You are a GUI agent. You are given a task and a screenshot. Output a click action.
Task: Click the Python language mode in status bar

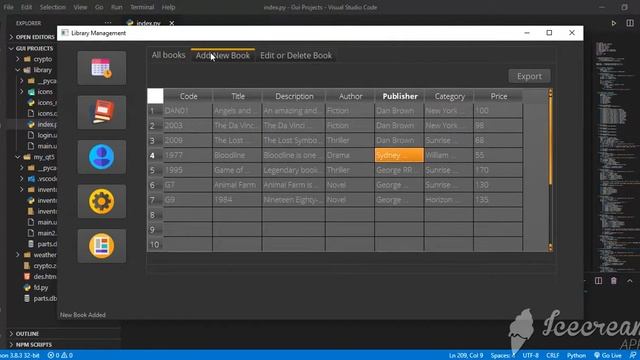point(576,355)
